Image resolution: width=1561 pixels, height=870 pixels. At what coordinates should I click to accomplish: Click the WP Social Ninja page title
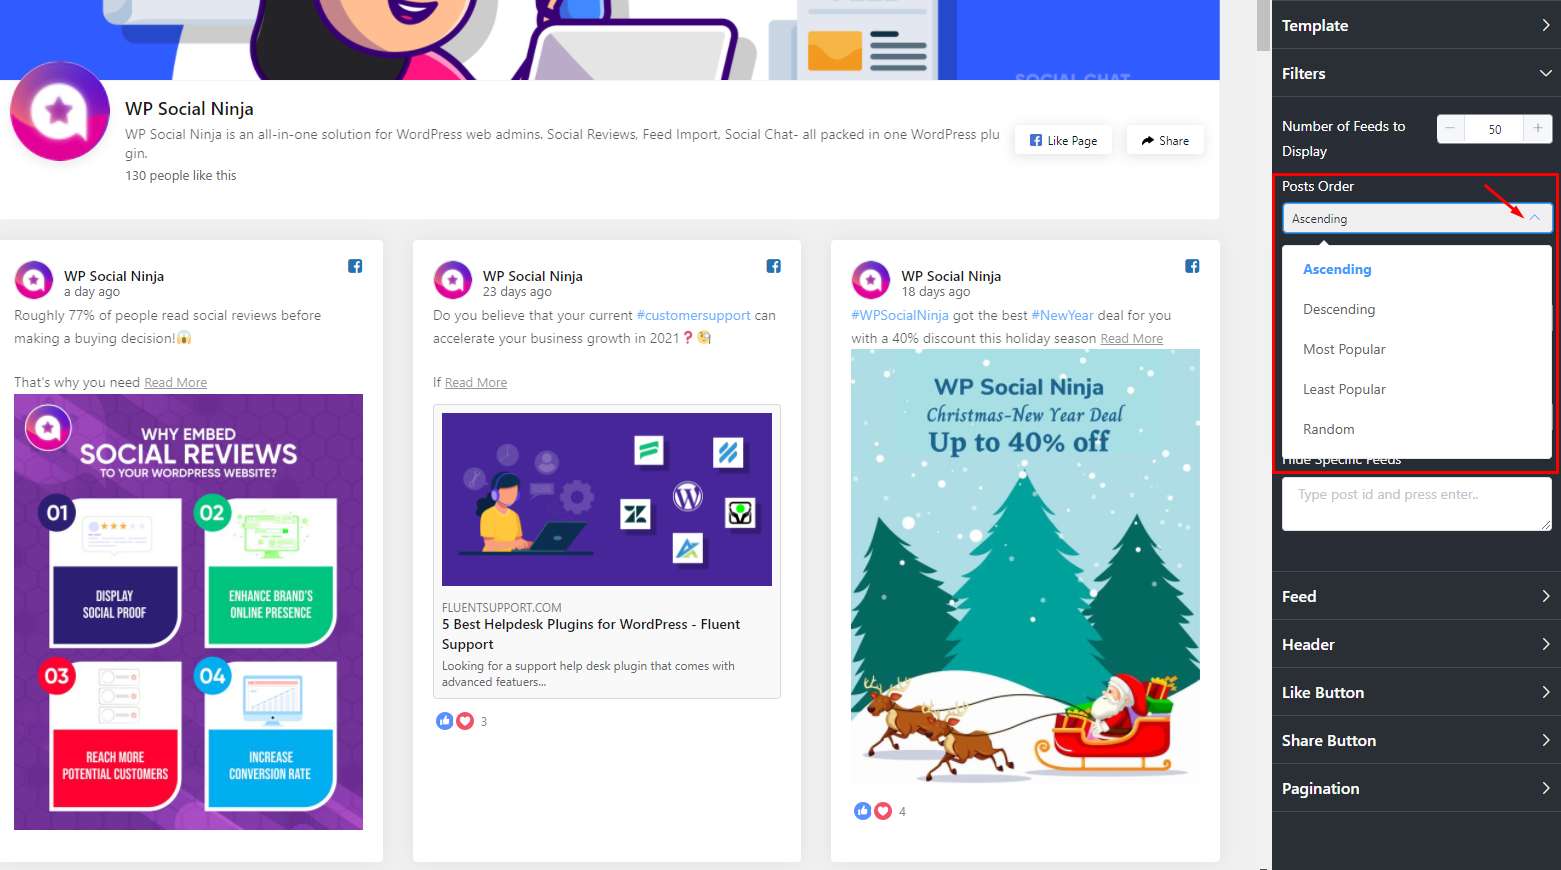pyautogui.click(x=189, y=108)
